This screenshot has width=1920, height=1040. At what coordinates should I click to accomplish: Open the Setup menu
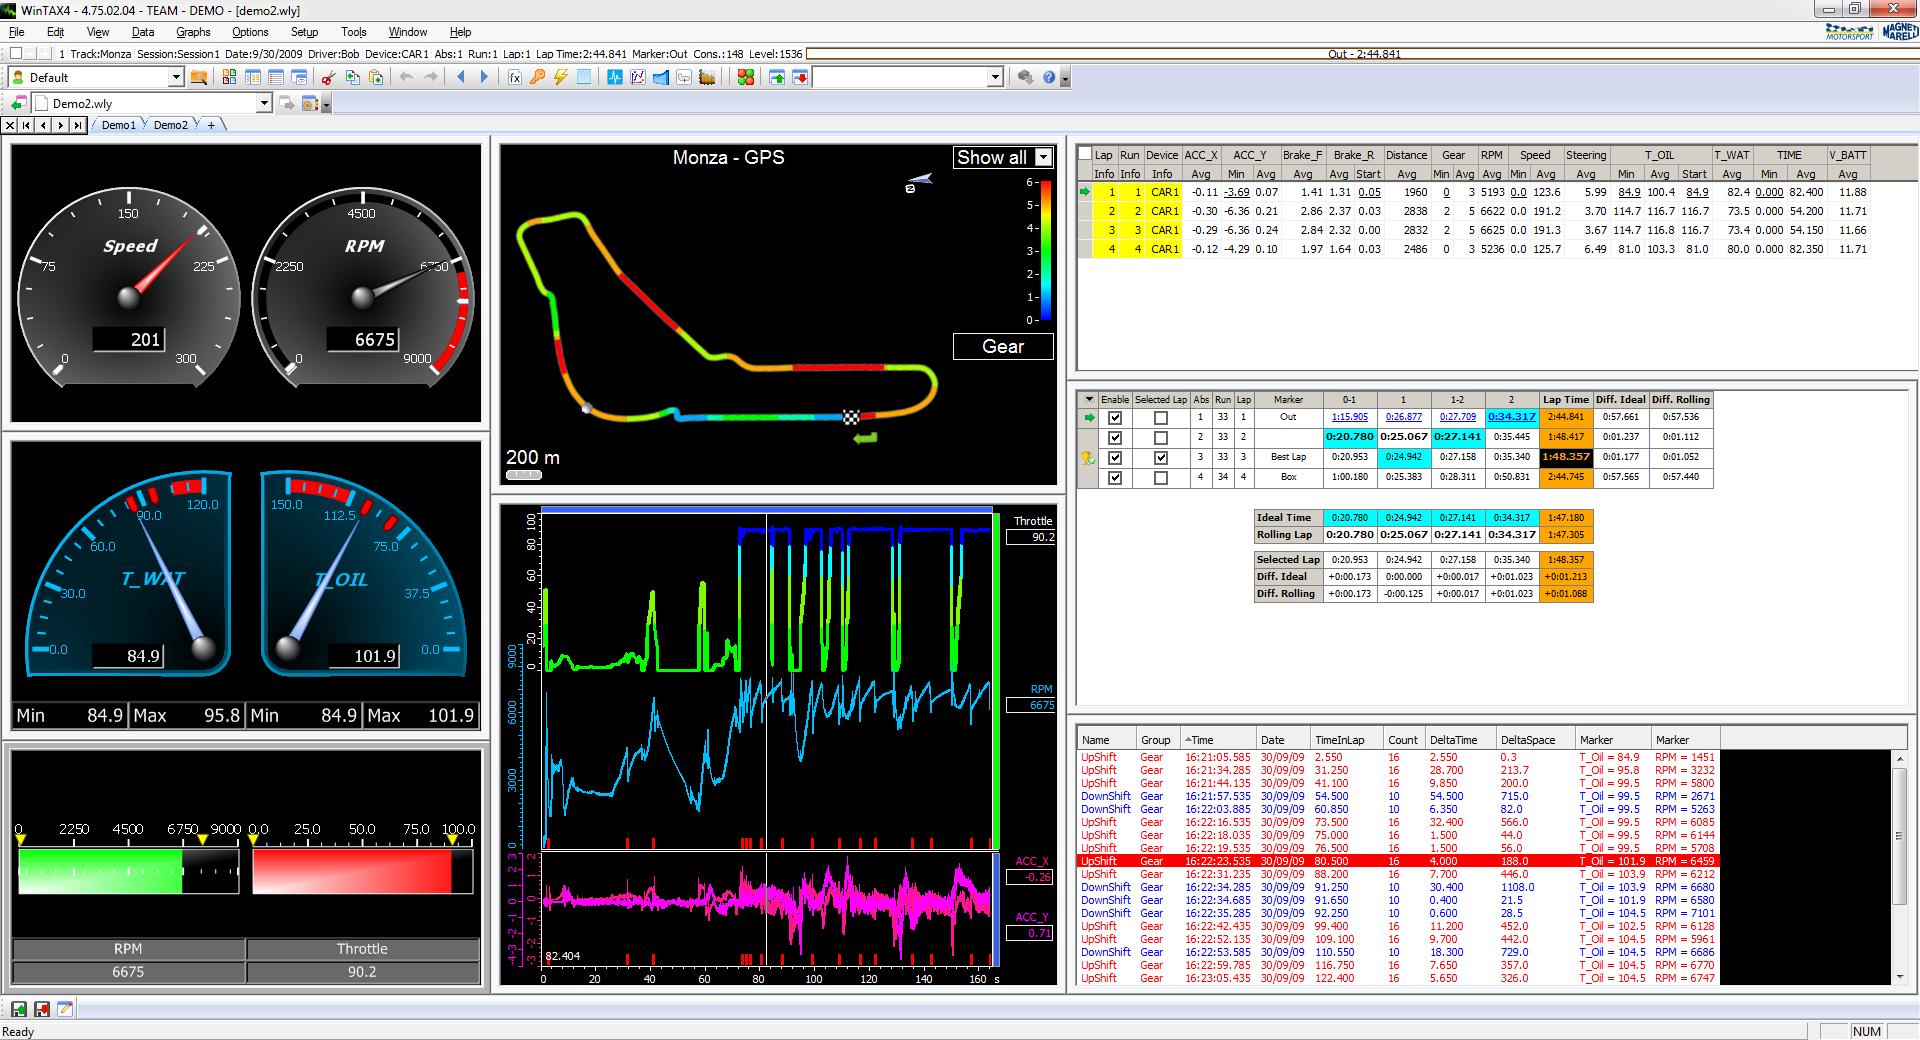[x=304, y=32]
